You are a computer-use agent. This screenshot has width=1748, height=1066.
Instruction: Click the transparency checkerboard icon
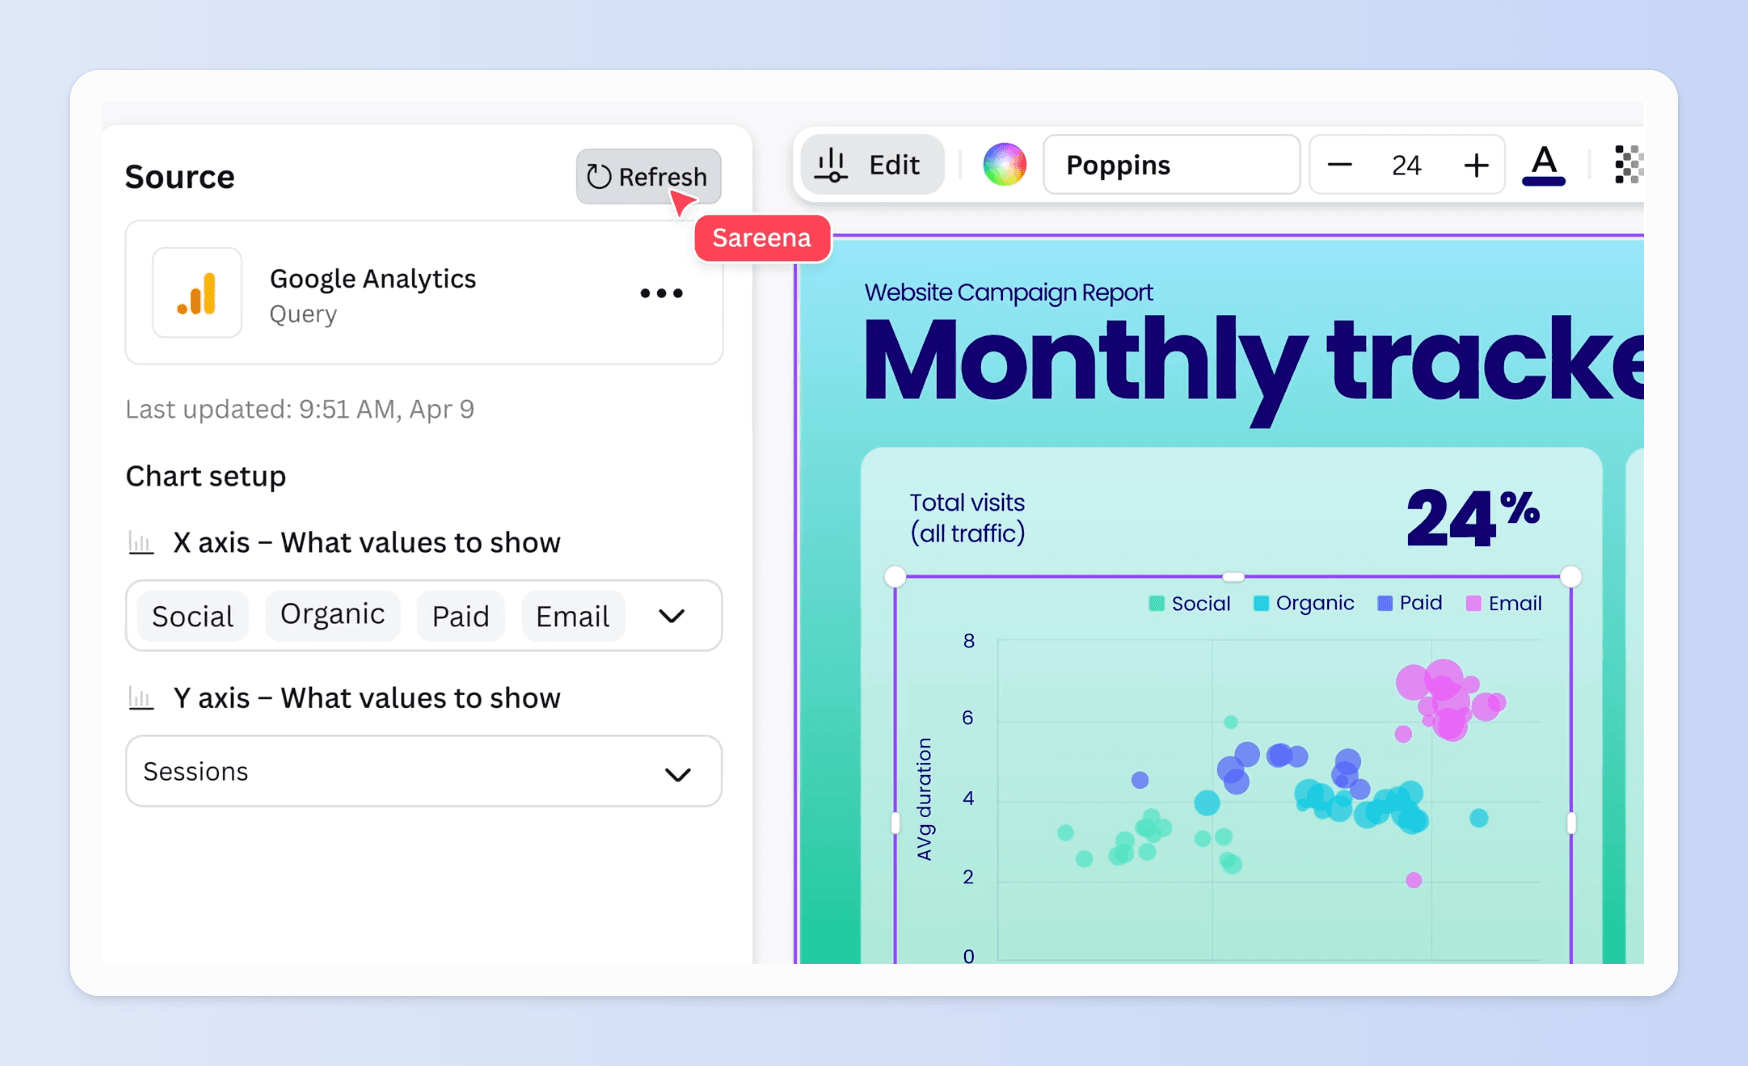(1629, 164)
